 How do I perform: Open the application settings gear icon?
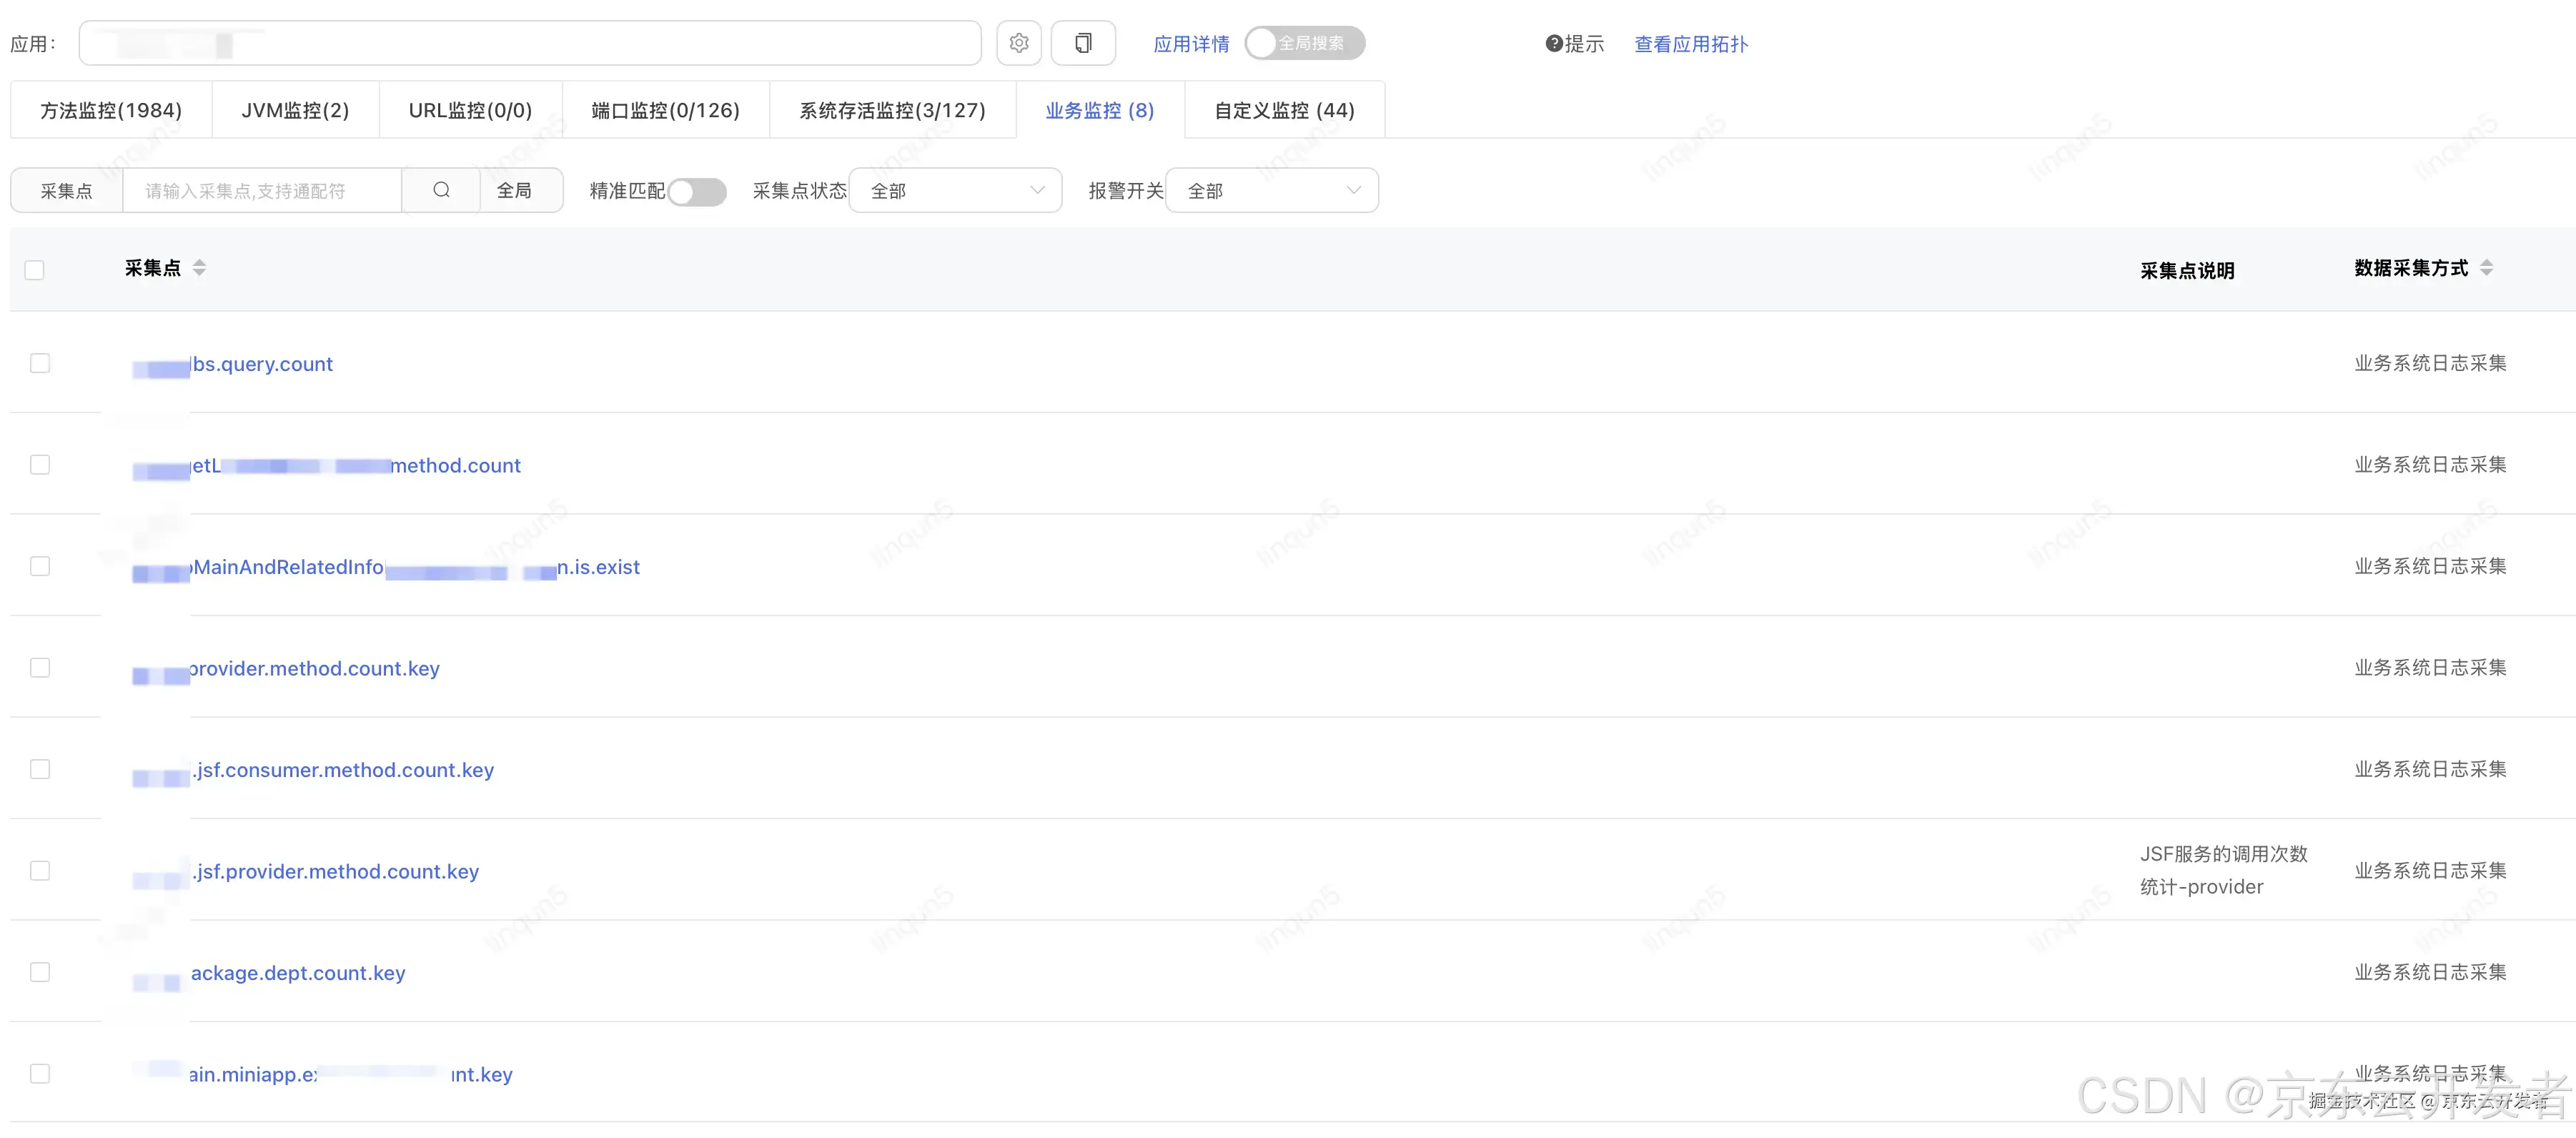tap(1019, 43)
